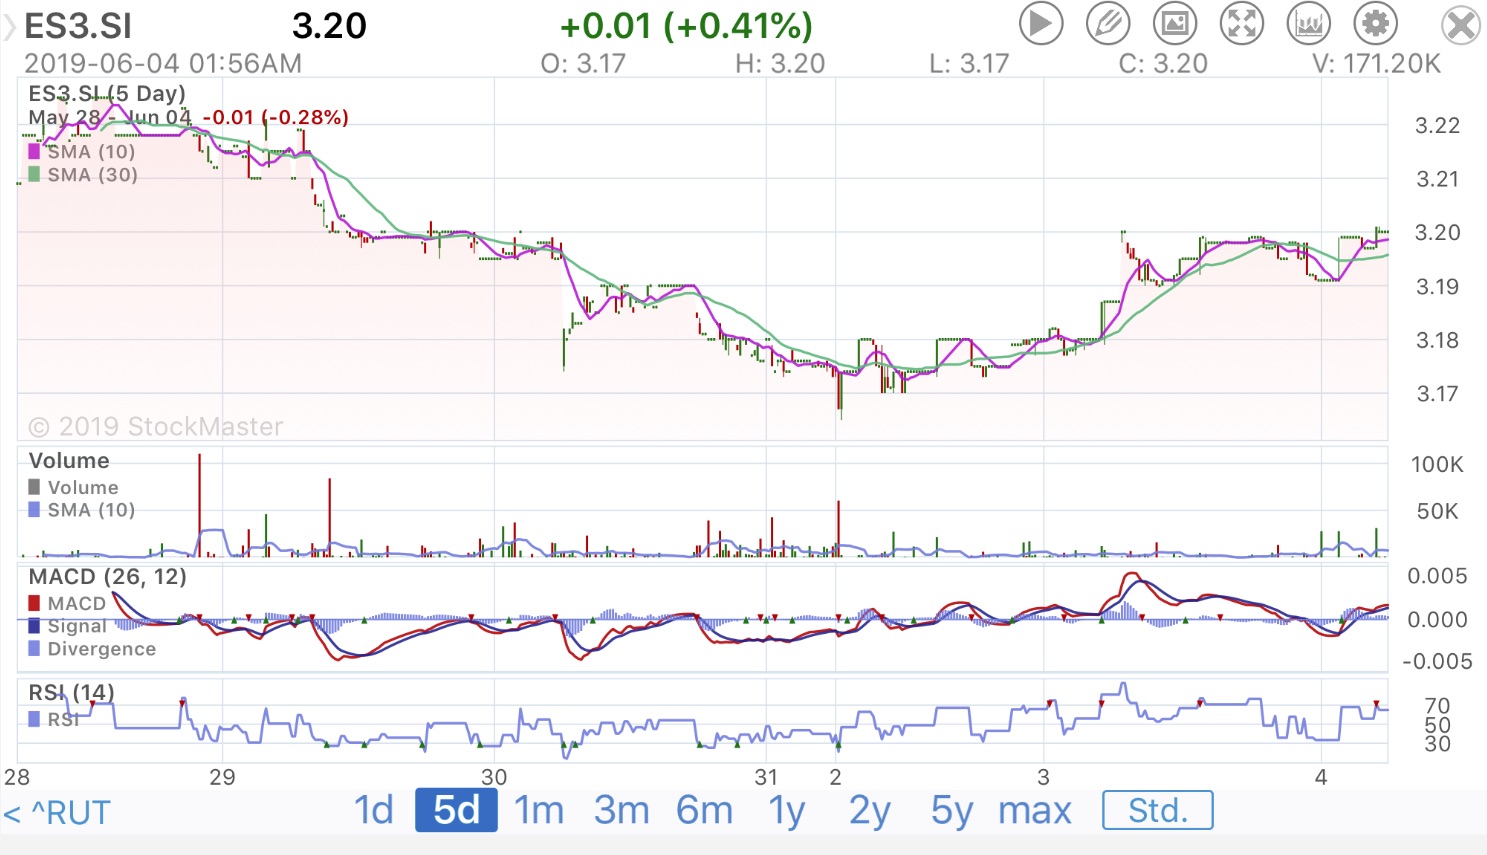Expand chart to fullscreen
Viewport: 1487px width, 855px height.
point(1242,23)
